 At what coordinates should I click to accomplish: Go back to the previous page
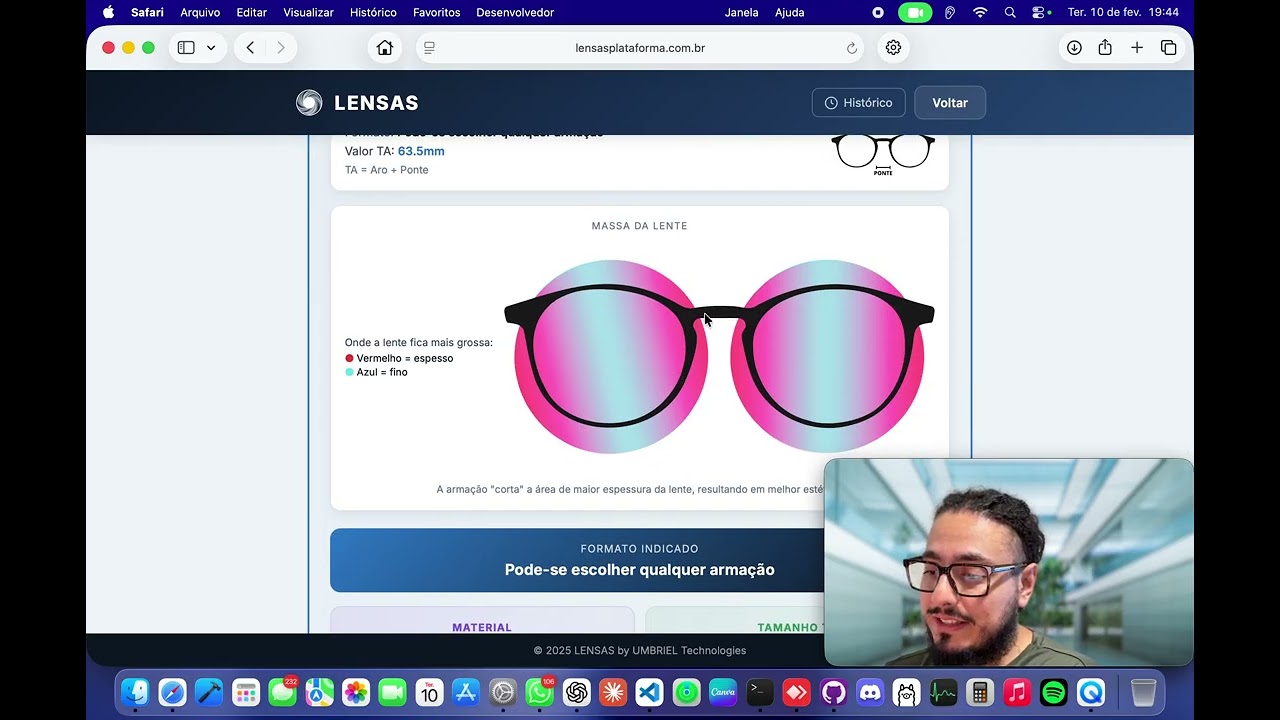pos(250,48)
